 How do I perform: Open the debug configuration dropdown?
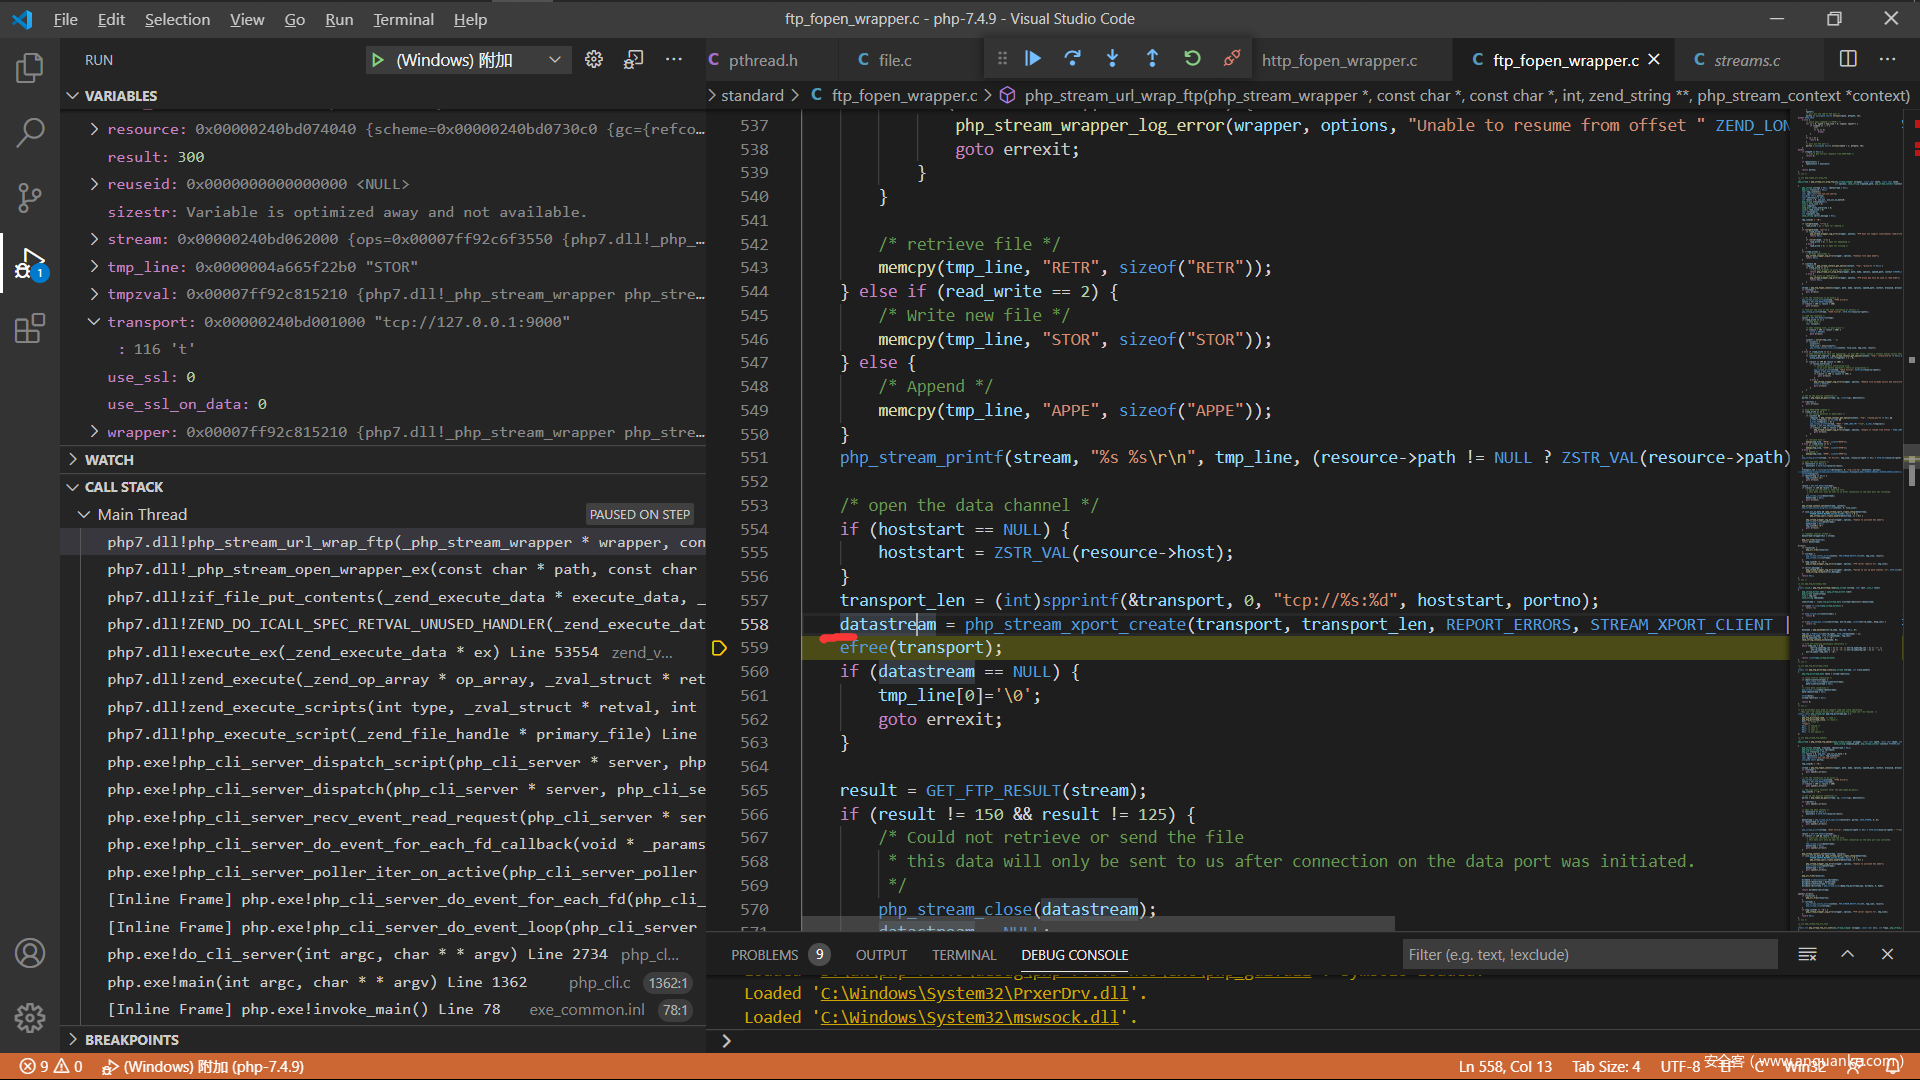555,60
